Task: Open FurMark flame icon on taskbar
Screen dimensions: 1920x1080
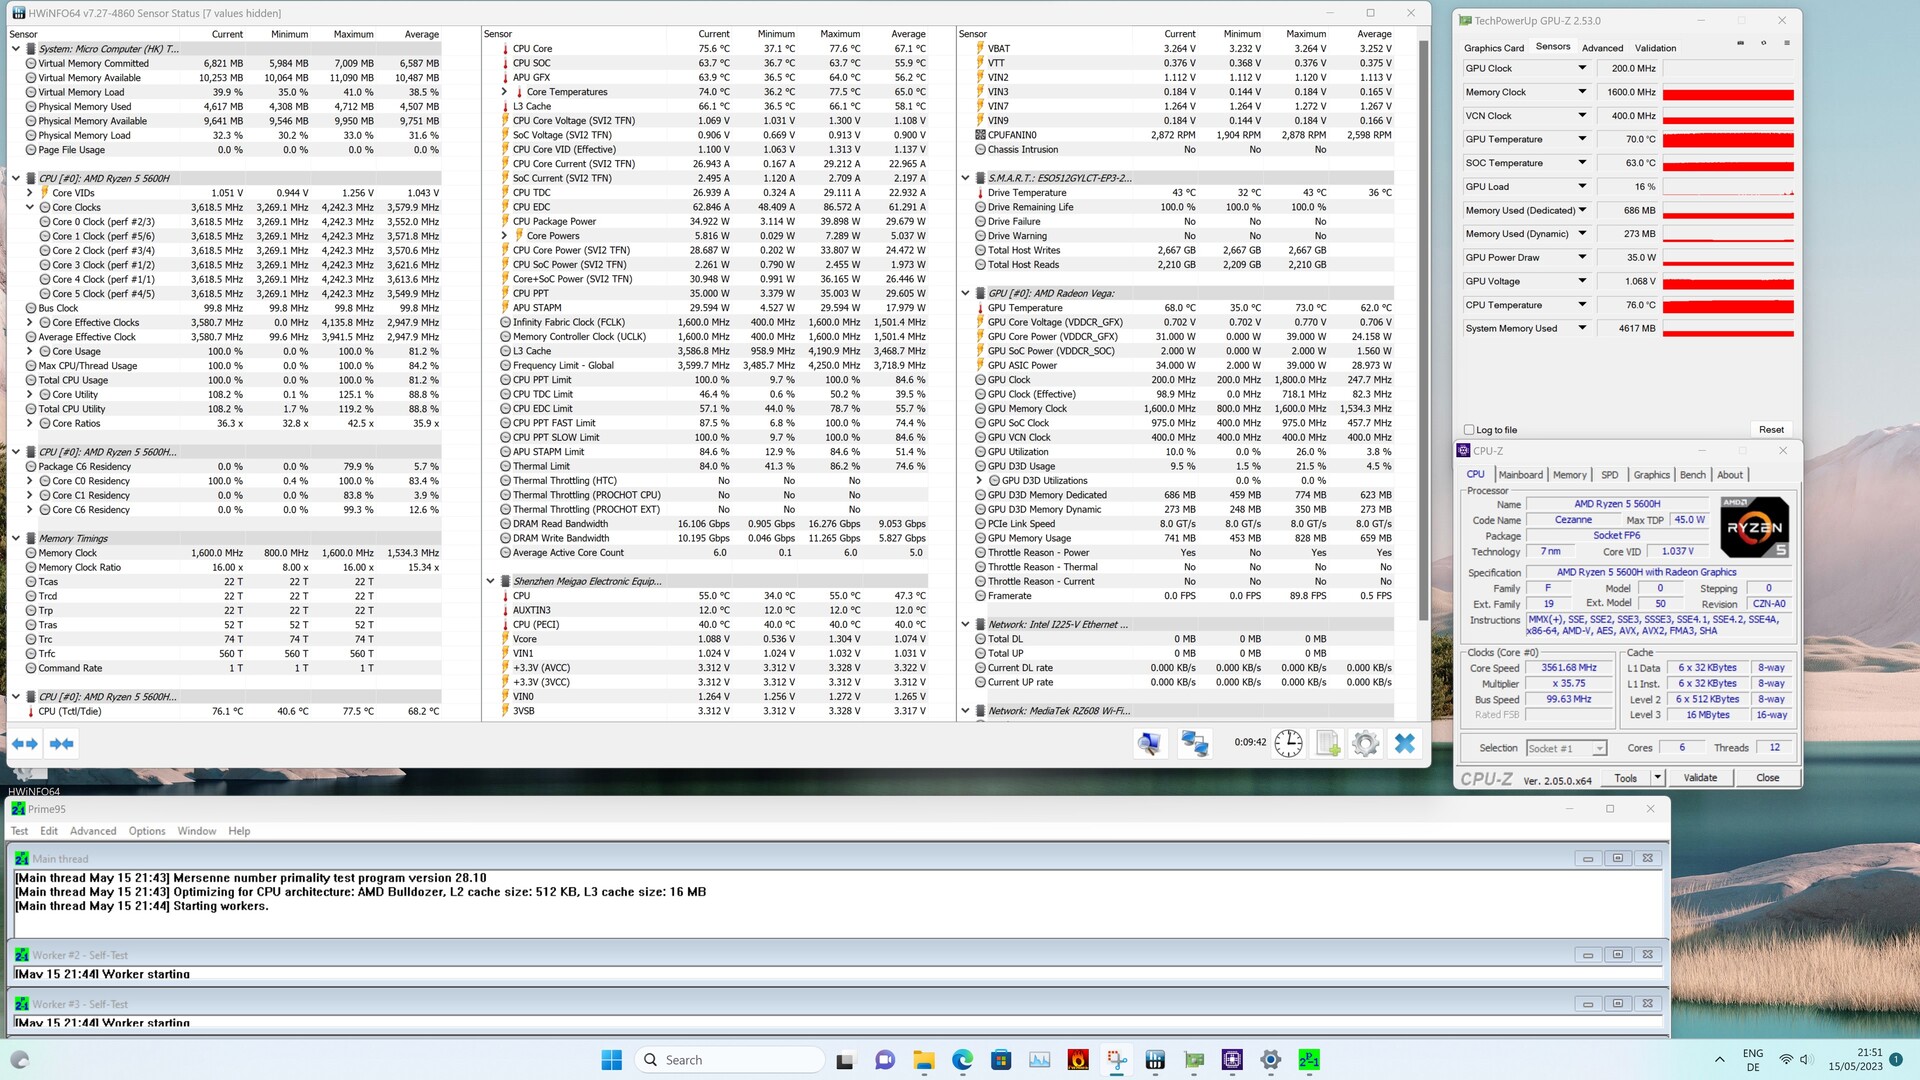Action: (x=1078, y=1060)
